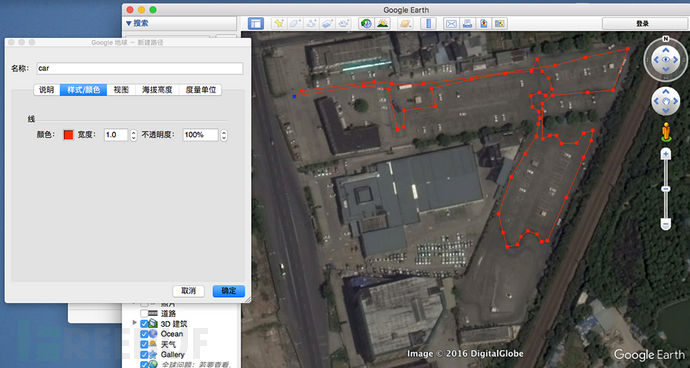
Task: Add an image overlay from the toolbar
Action: (x=328, y=23)
